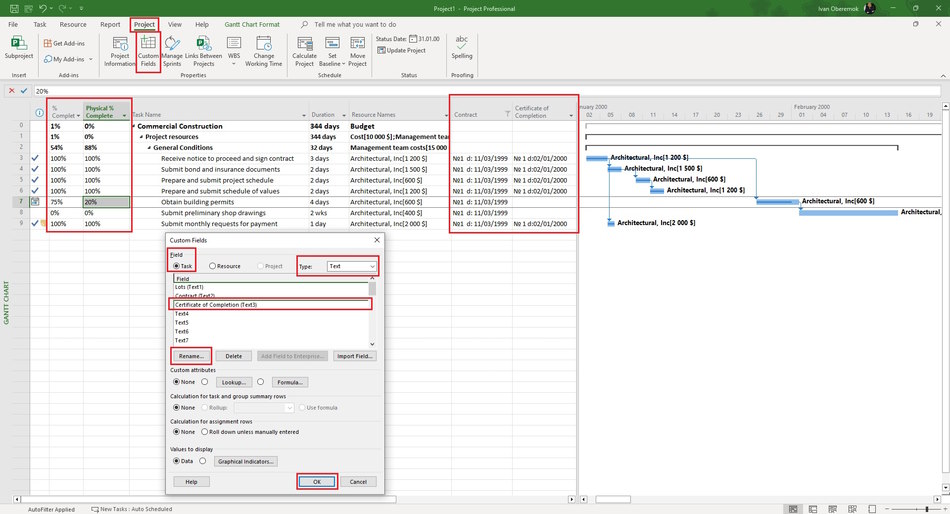Open the Gantt Chart Format tab

coord(252,24)
